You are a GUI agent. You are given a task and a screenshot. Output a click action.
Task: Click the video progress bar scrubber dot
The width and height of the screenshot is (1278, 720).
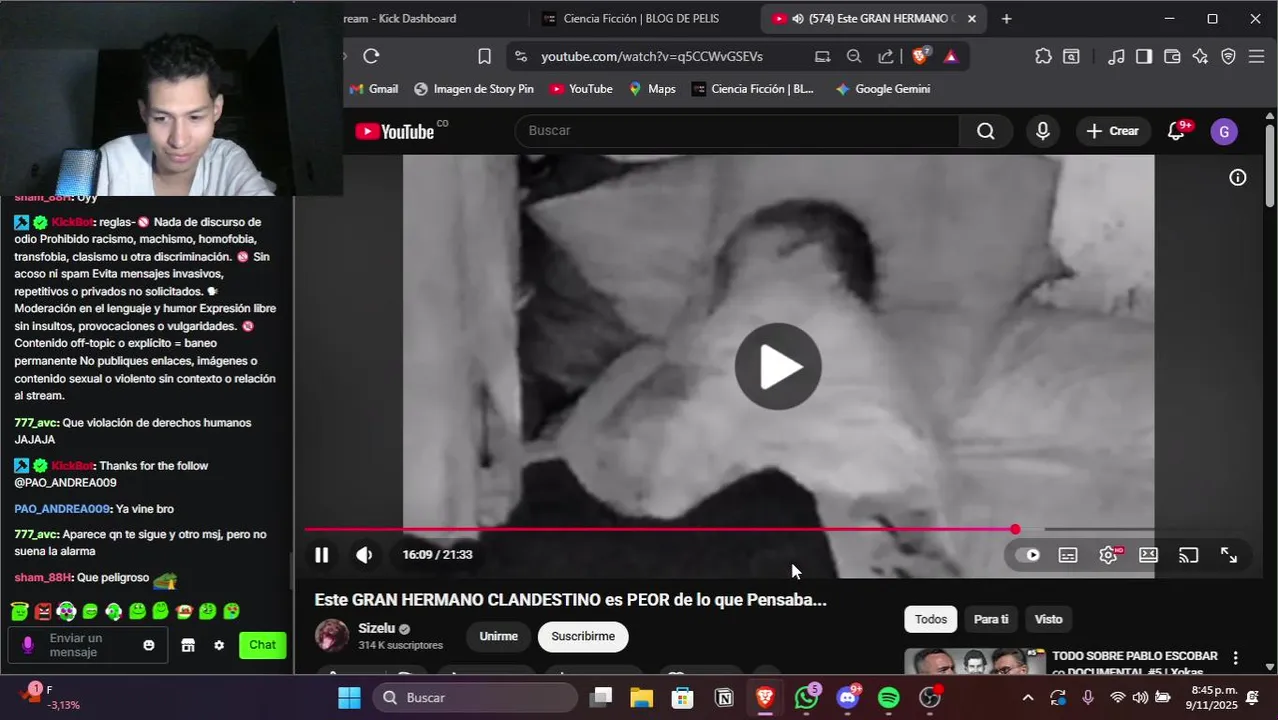click(1015, 529)
